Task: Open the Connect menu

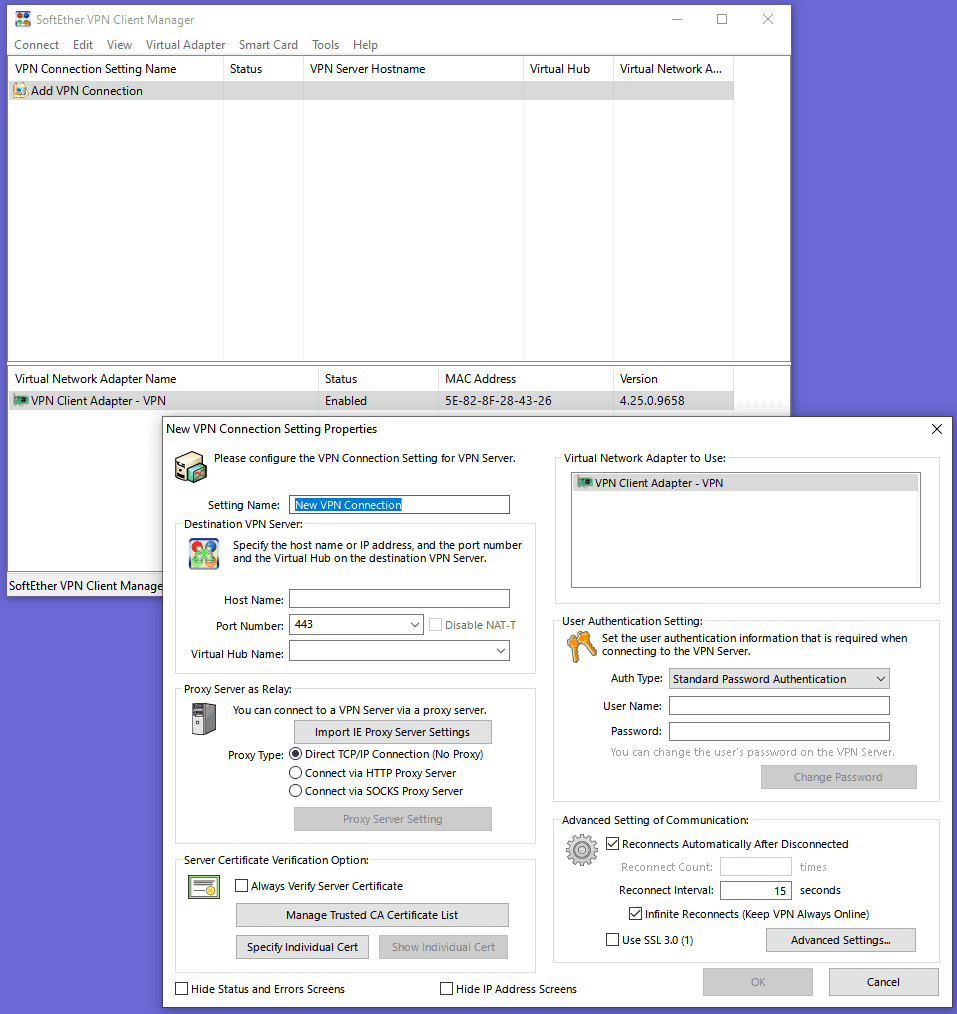Action: (36, 45)
